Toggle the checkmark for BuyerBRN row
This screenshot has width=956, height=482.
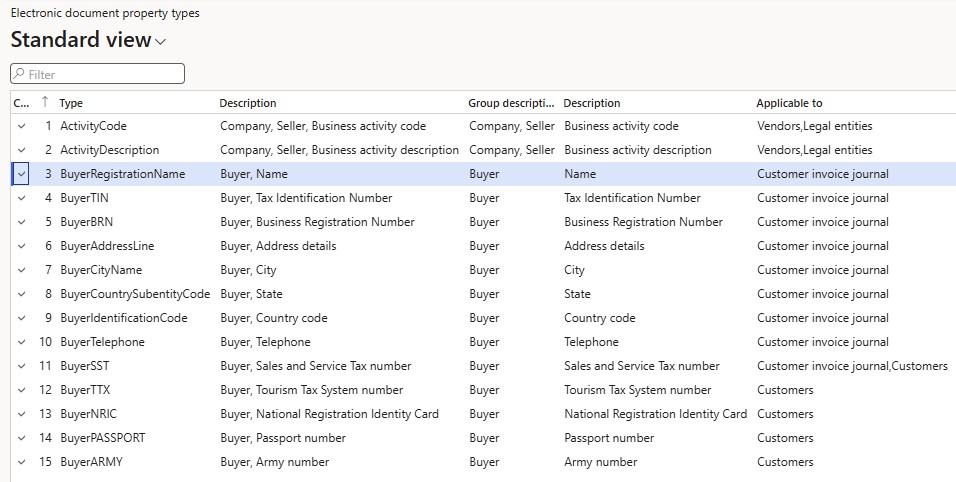click(22, 222)
